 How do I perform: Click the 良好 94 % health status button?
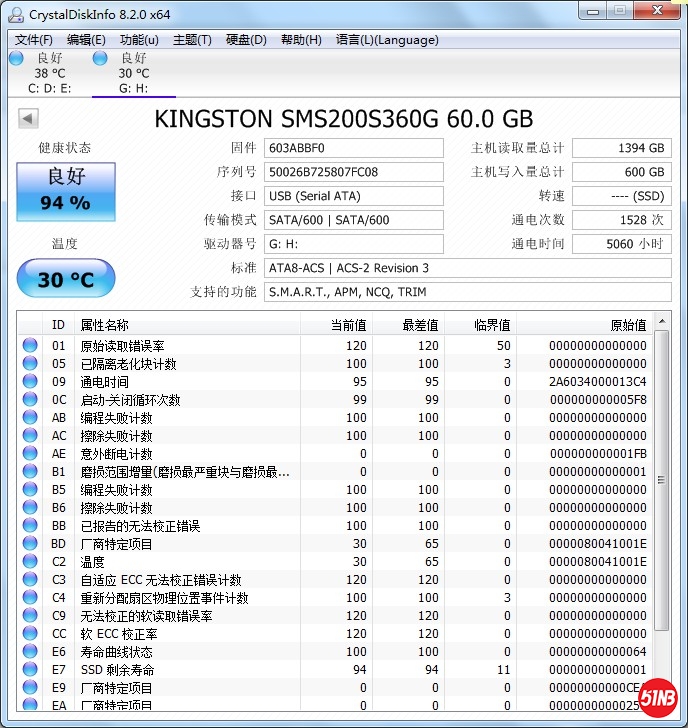(x=66, y=191)
